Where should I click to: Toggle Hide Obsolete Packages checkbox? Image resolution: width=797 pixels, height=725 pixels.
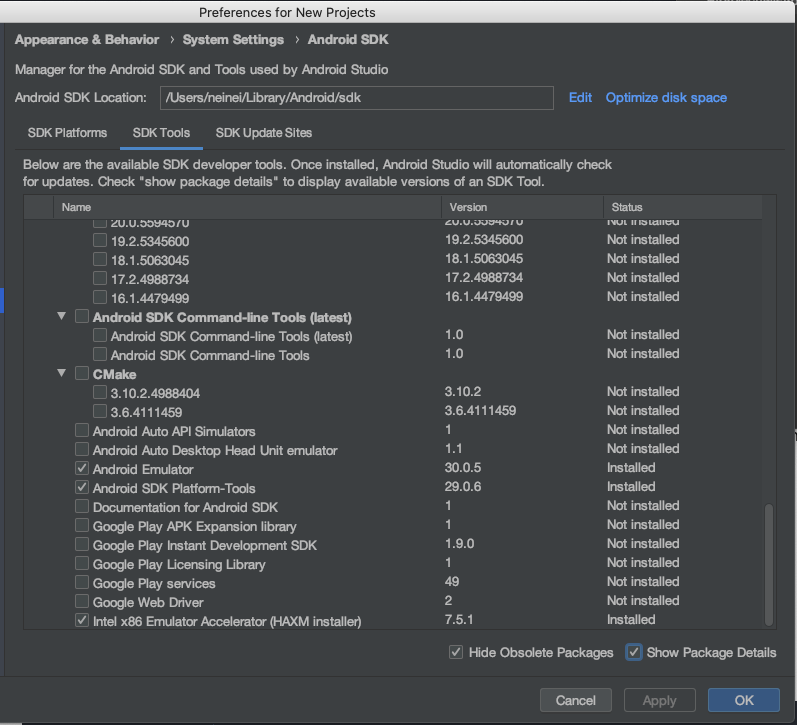[456, 652]
